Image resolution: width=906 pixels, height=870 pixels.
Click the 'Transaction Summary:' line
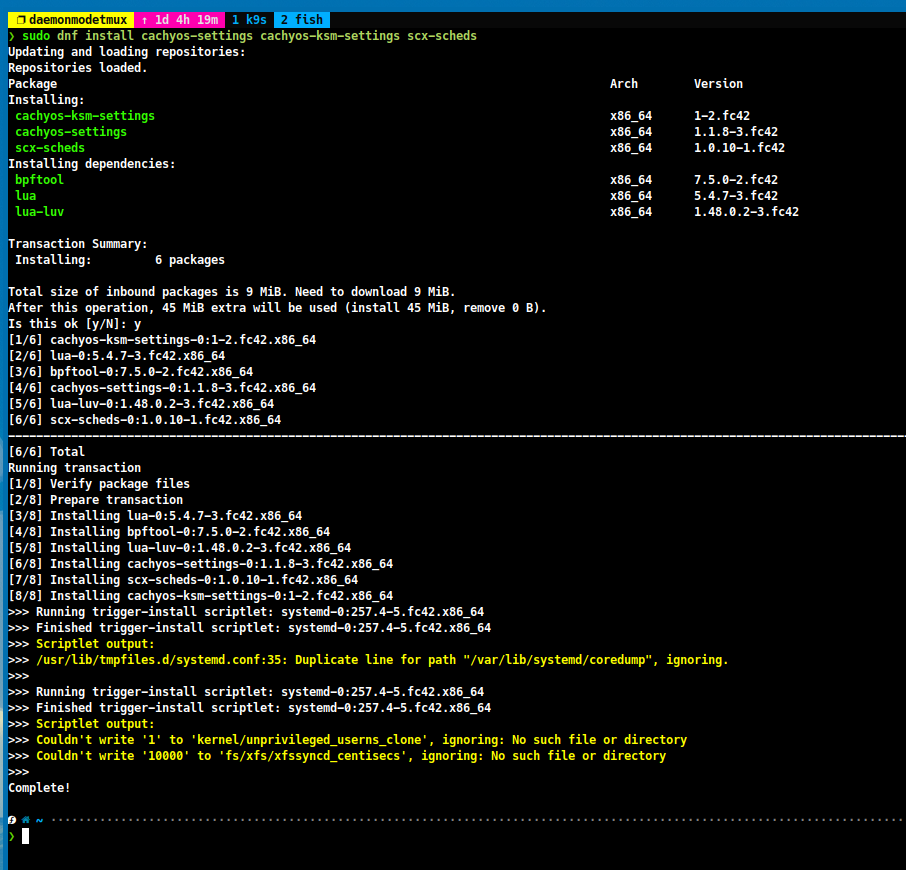click(x=78, y=244)
